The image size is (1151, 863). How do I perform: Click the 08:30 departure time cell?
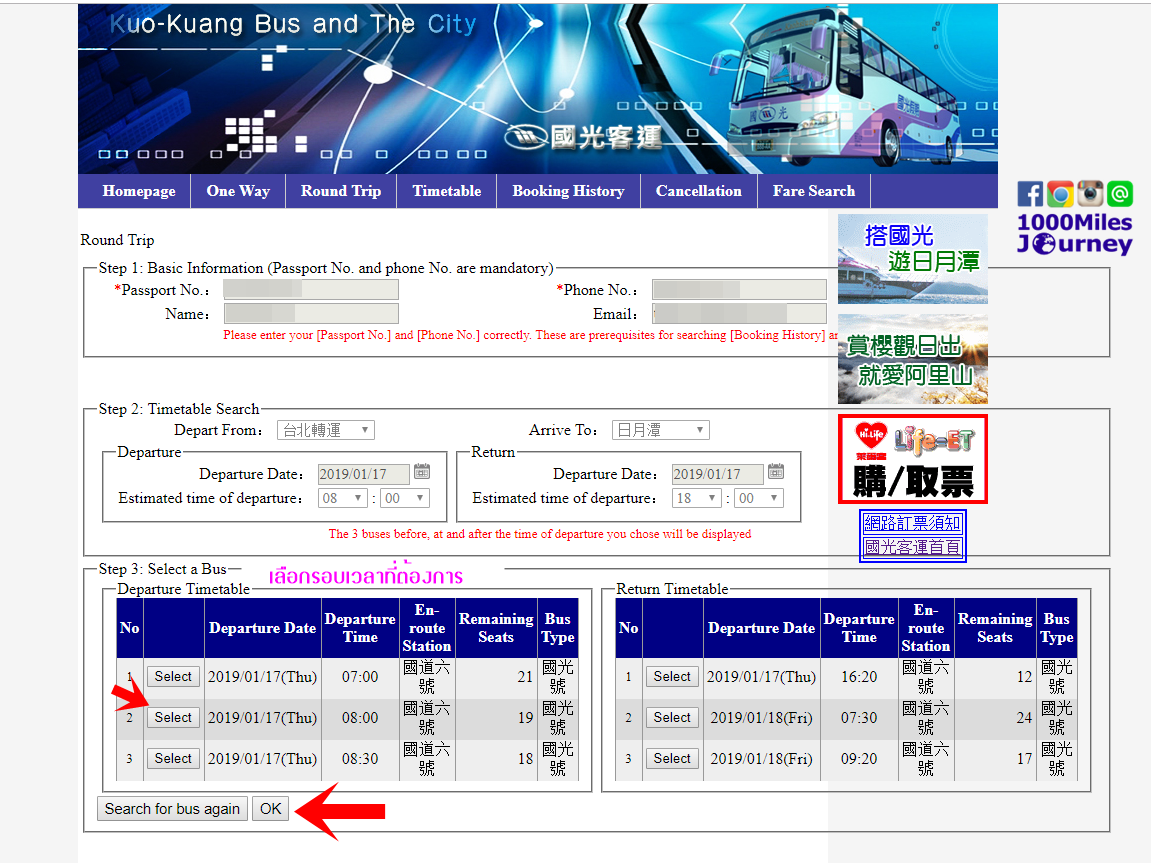pos(360,759)
